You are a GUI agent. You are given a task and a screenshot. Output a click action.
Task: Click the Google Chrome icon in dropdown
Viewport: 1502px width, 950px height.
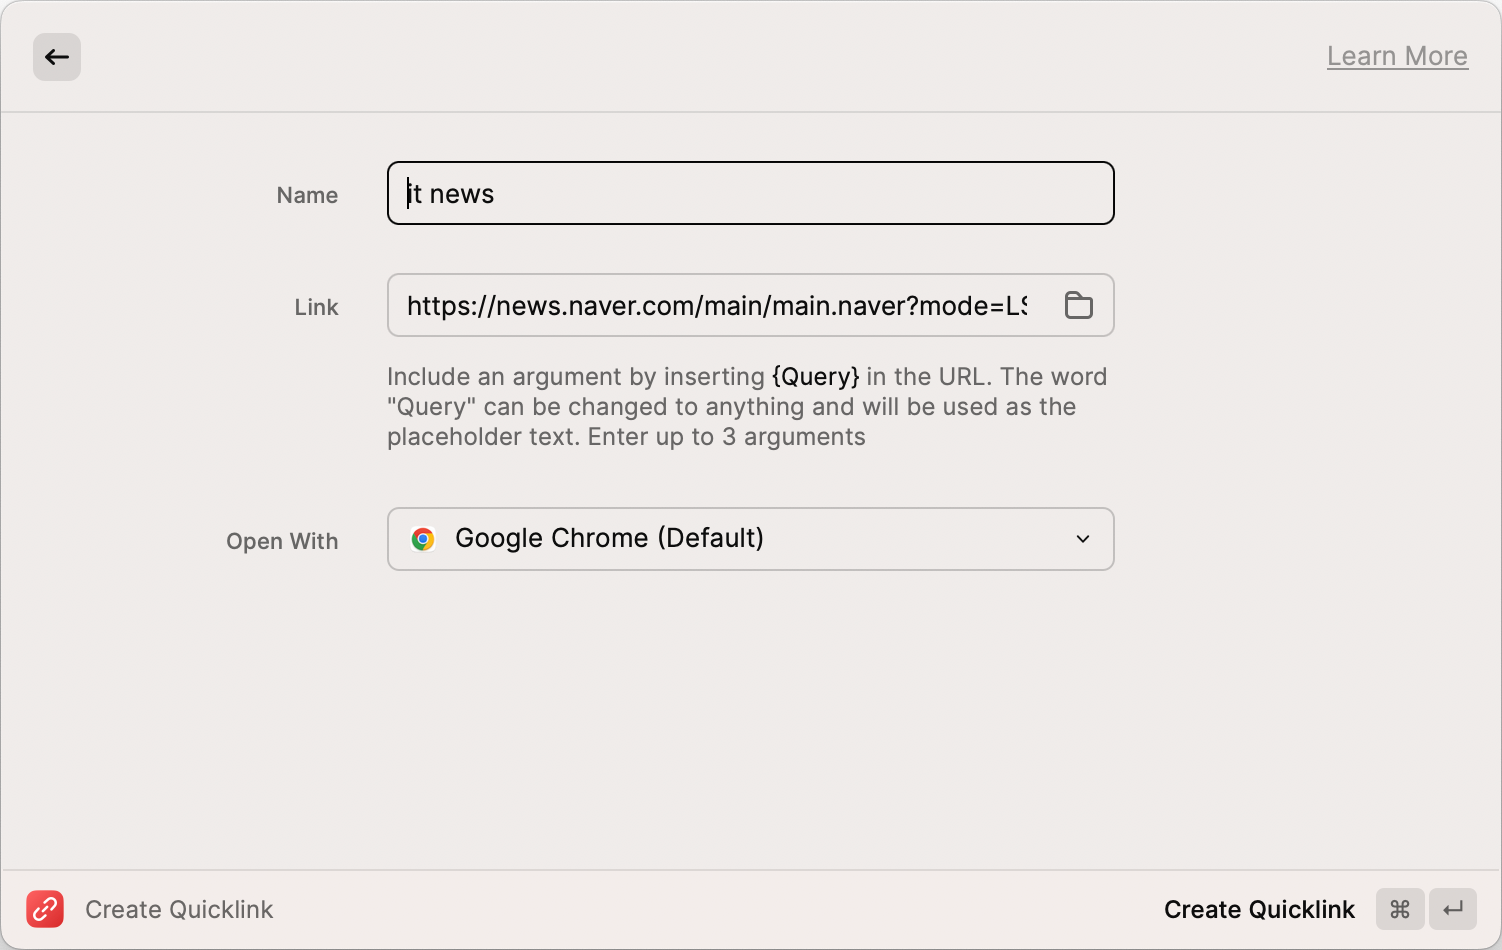(x=423, y=539)
